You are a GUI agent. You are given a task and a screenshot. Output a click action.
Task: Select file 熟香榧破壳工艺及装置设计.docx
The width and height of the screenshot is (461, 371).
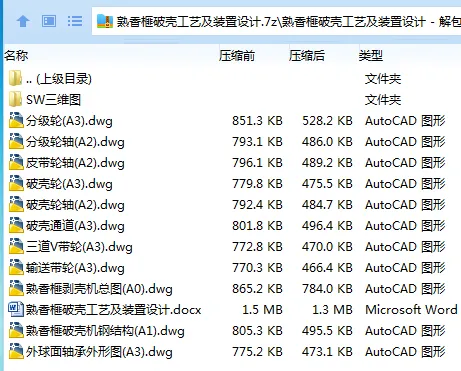pyautogui.click(x=114, y=310)
